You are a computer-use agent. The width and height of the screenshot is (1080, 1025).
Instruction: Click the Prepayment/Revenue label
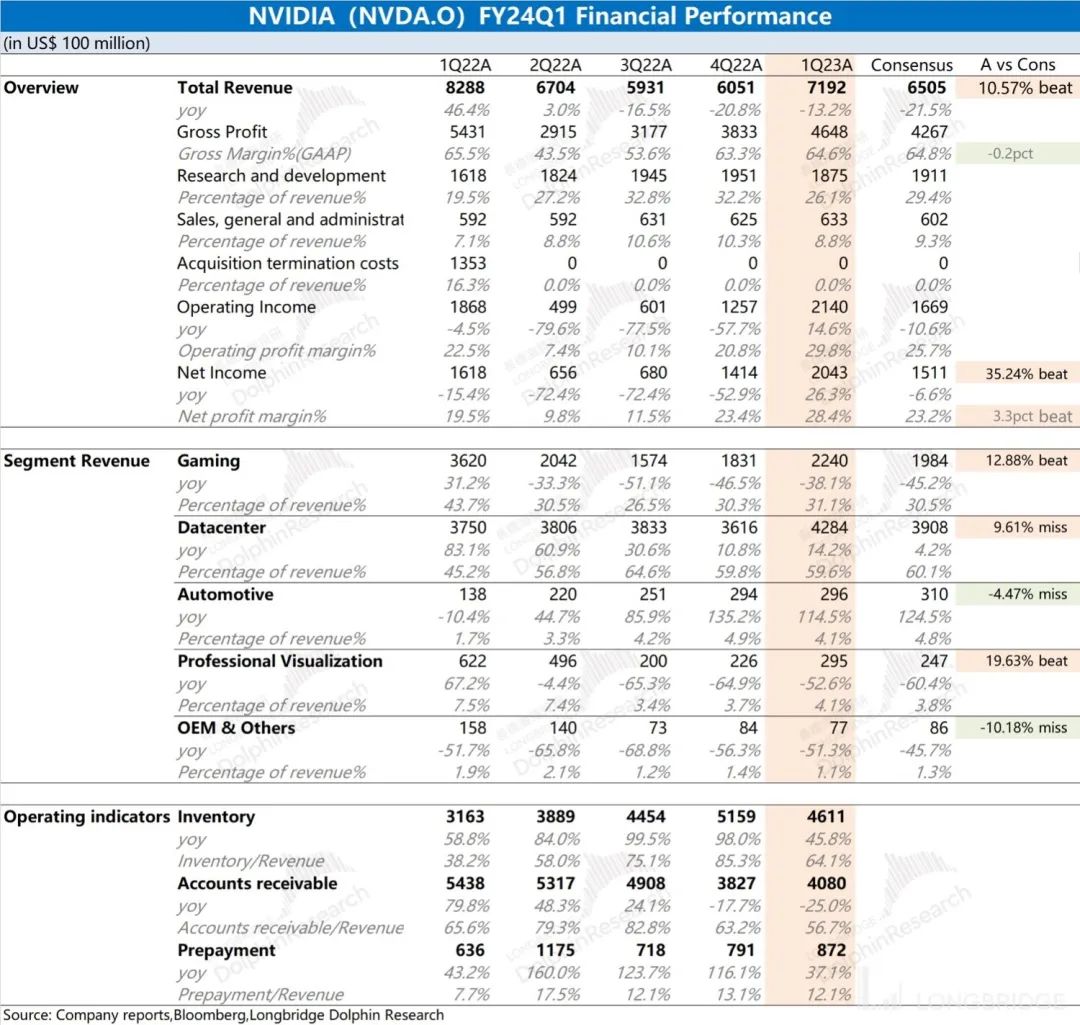pyautogui.click(x=260, y=995)
